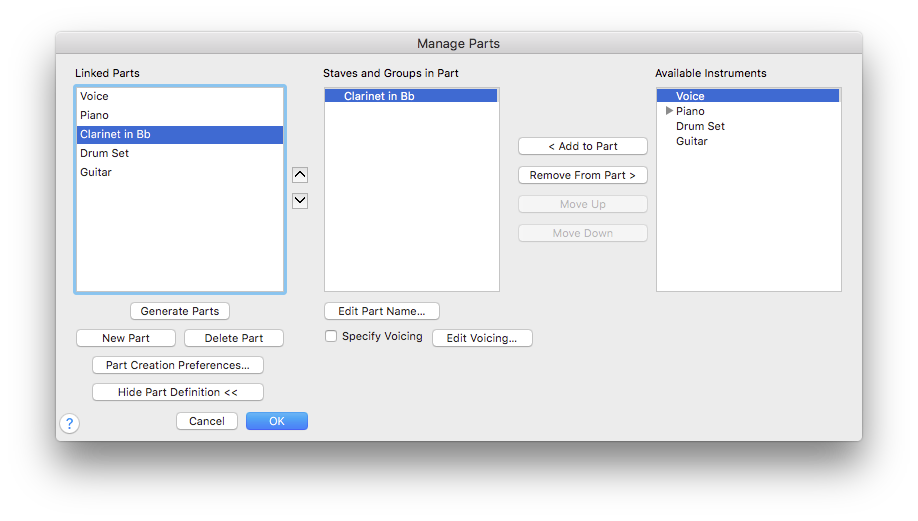Select Piano in Linked Parts list
Viewport: 918px width, 521px height.
(180, 115)
